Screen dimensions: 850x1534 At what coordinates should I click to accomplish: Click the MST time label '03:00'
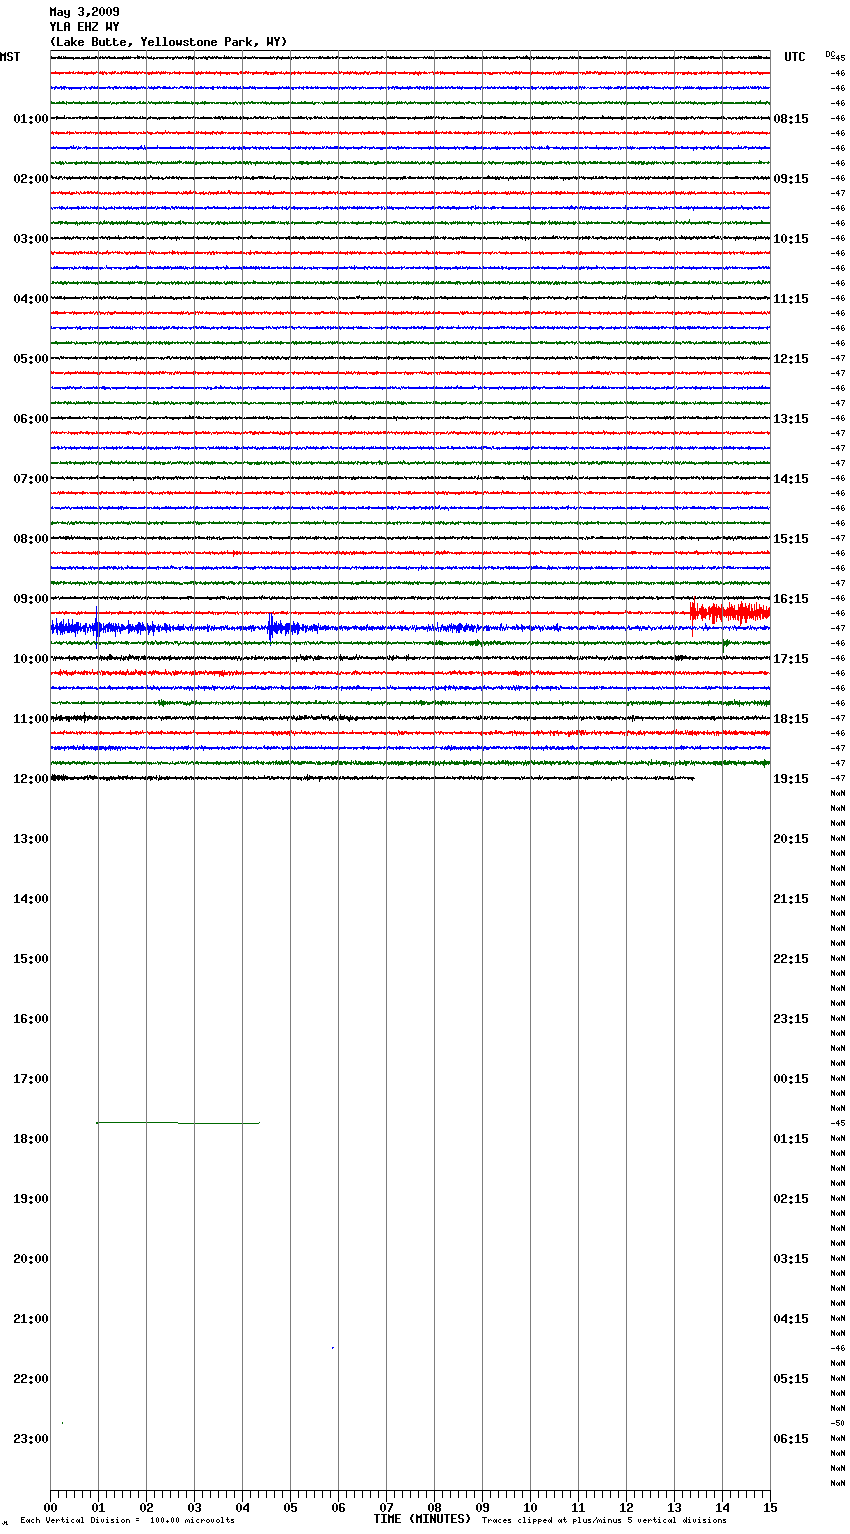pyautogui.click(x=31, y=239)
